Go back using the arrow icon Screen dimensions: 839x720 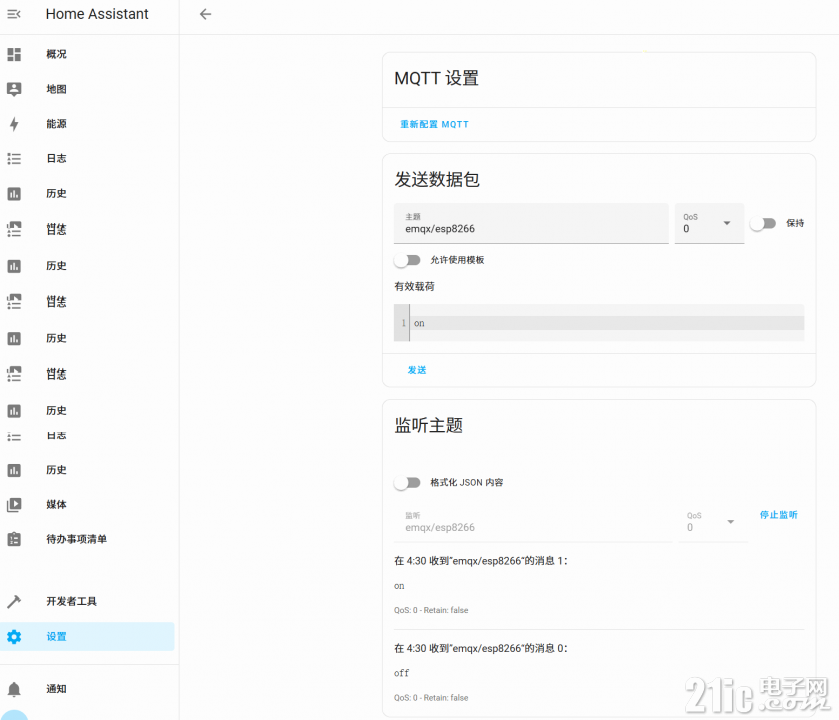[205, 14]
